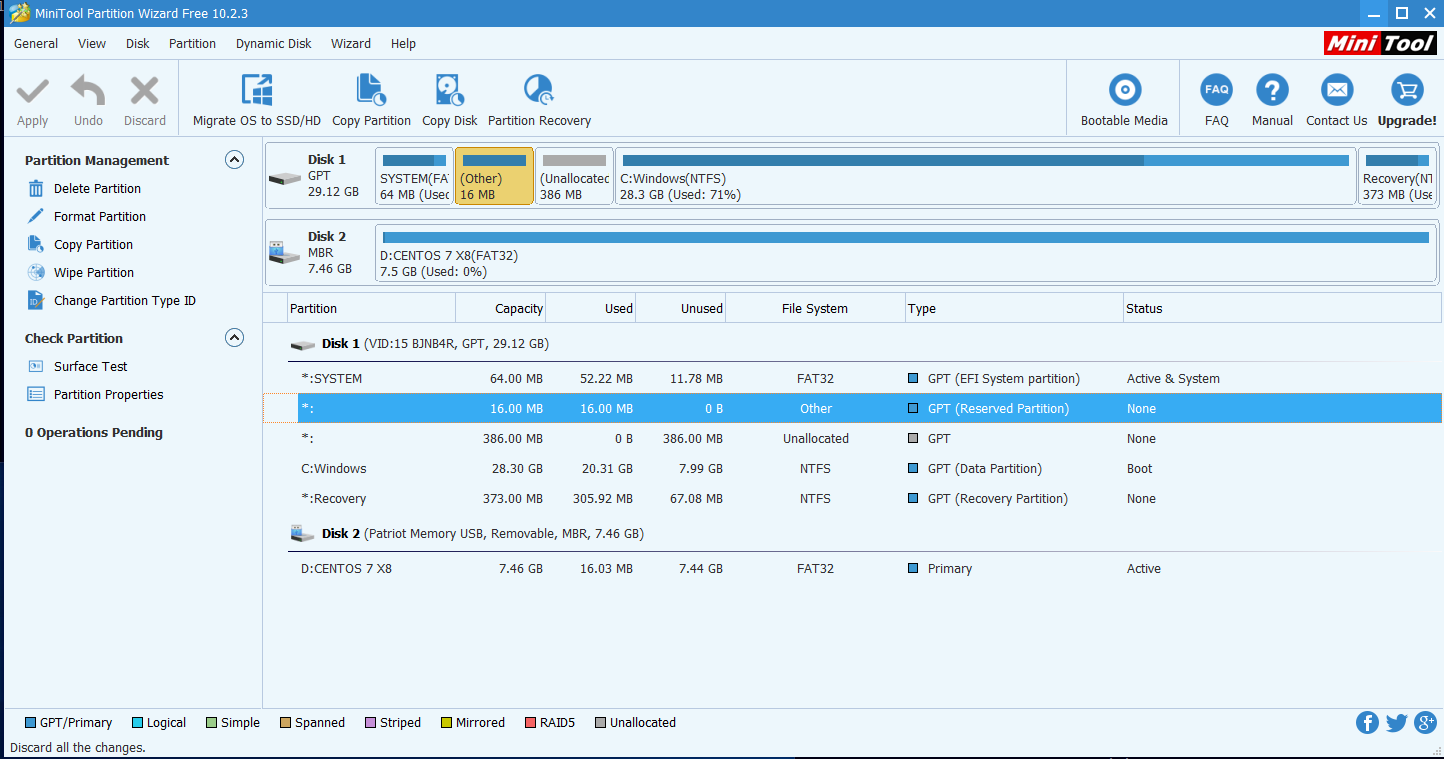Click Contact Us
This screenshot has height=759, width=1444.
tap(1336, 97)
